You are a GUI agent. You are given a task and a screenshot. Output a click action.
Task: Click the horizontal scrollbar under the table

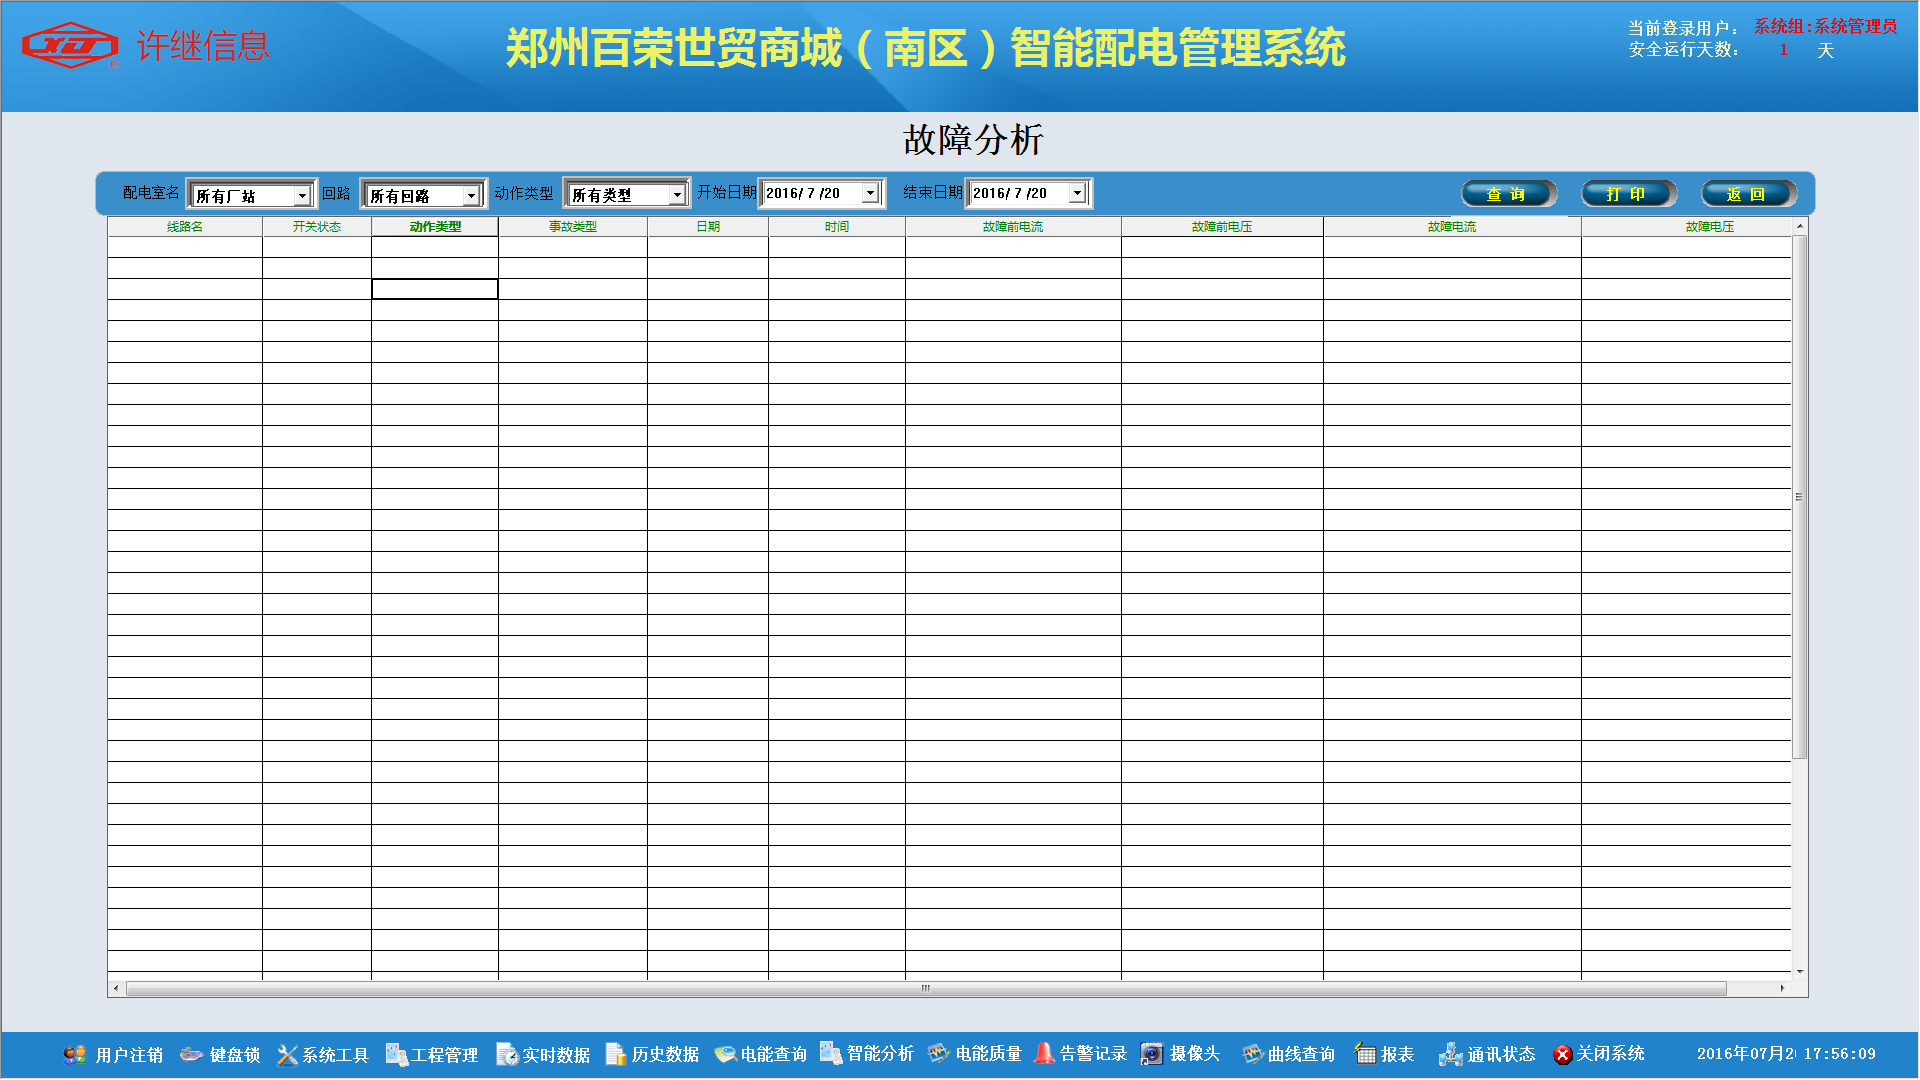coord(925,988)
